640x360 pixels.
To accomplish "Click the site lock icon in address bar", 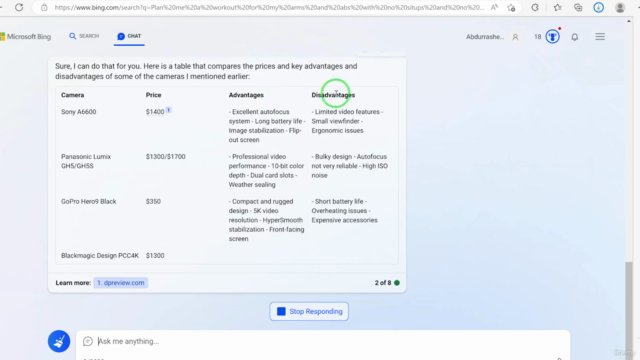I will tap(44, 7).
